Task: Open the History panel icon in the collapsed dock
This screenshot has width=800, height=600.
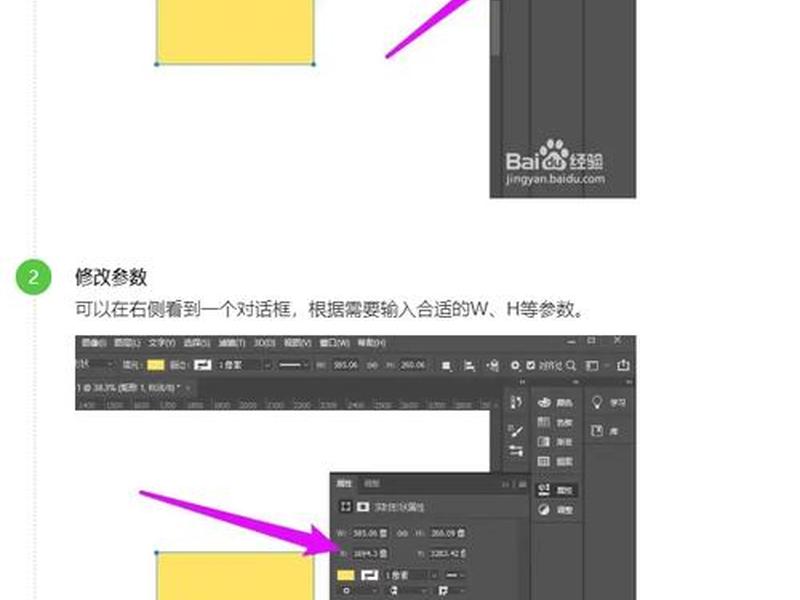Action: [x=516, y=403]
